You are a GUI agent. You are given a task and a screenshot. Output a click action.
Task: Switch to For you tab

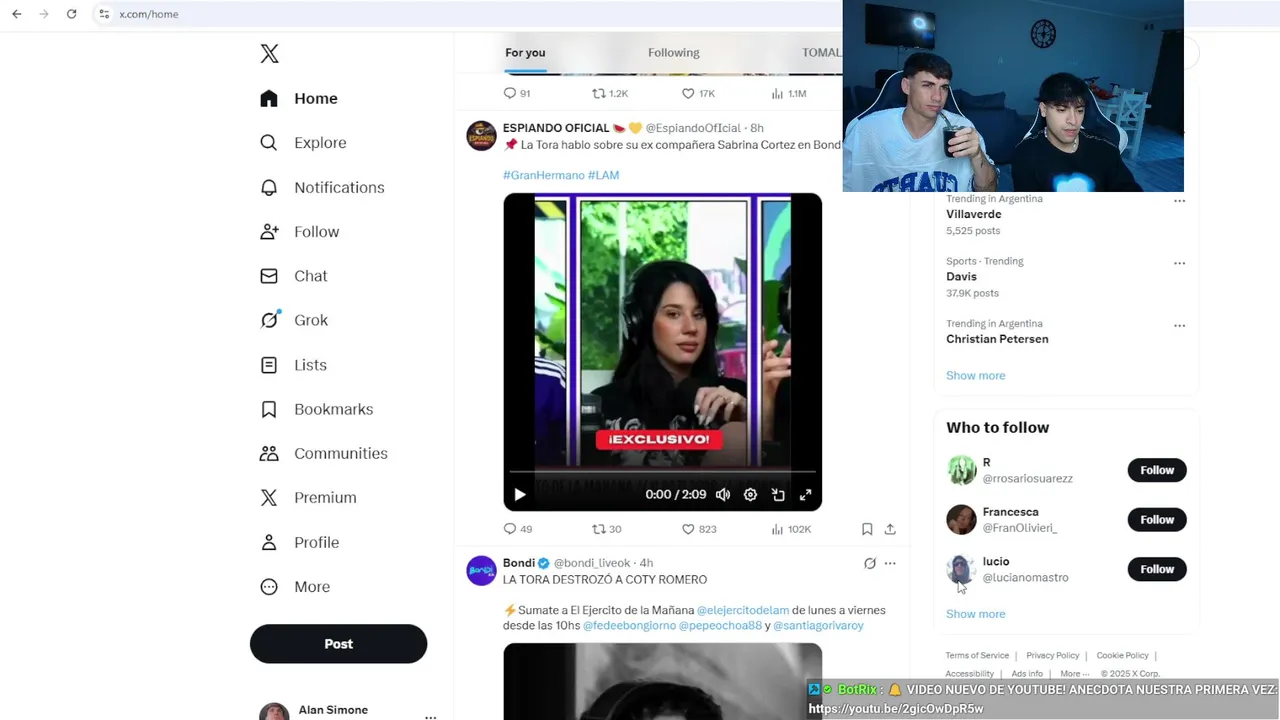[x=525, y=53]
